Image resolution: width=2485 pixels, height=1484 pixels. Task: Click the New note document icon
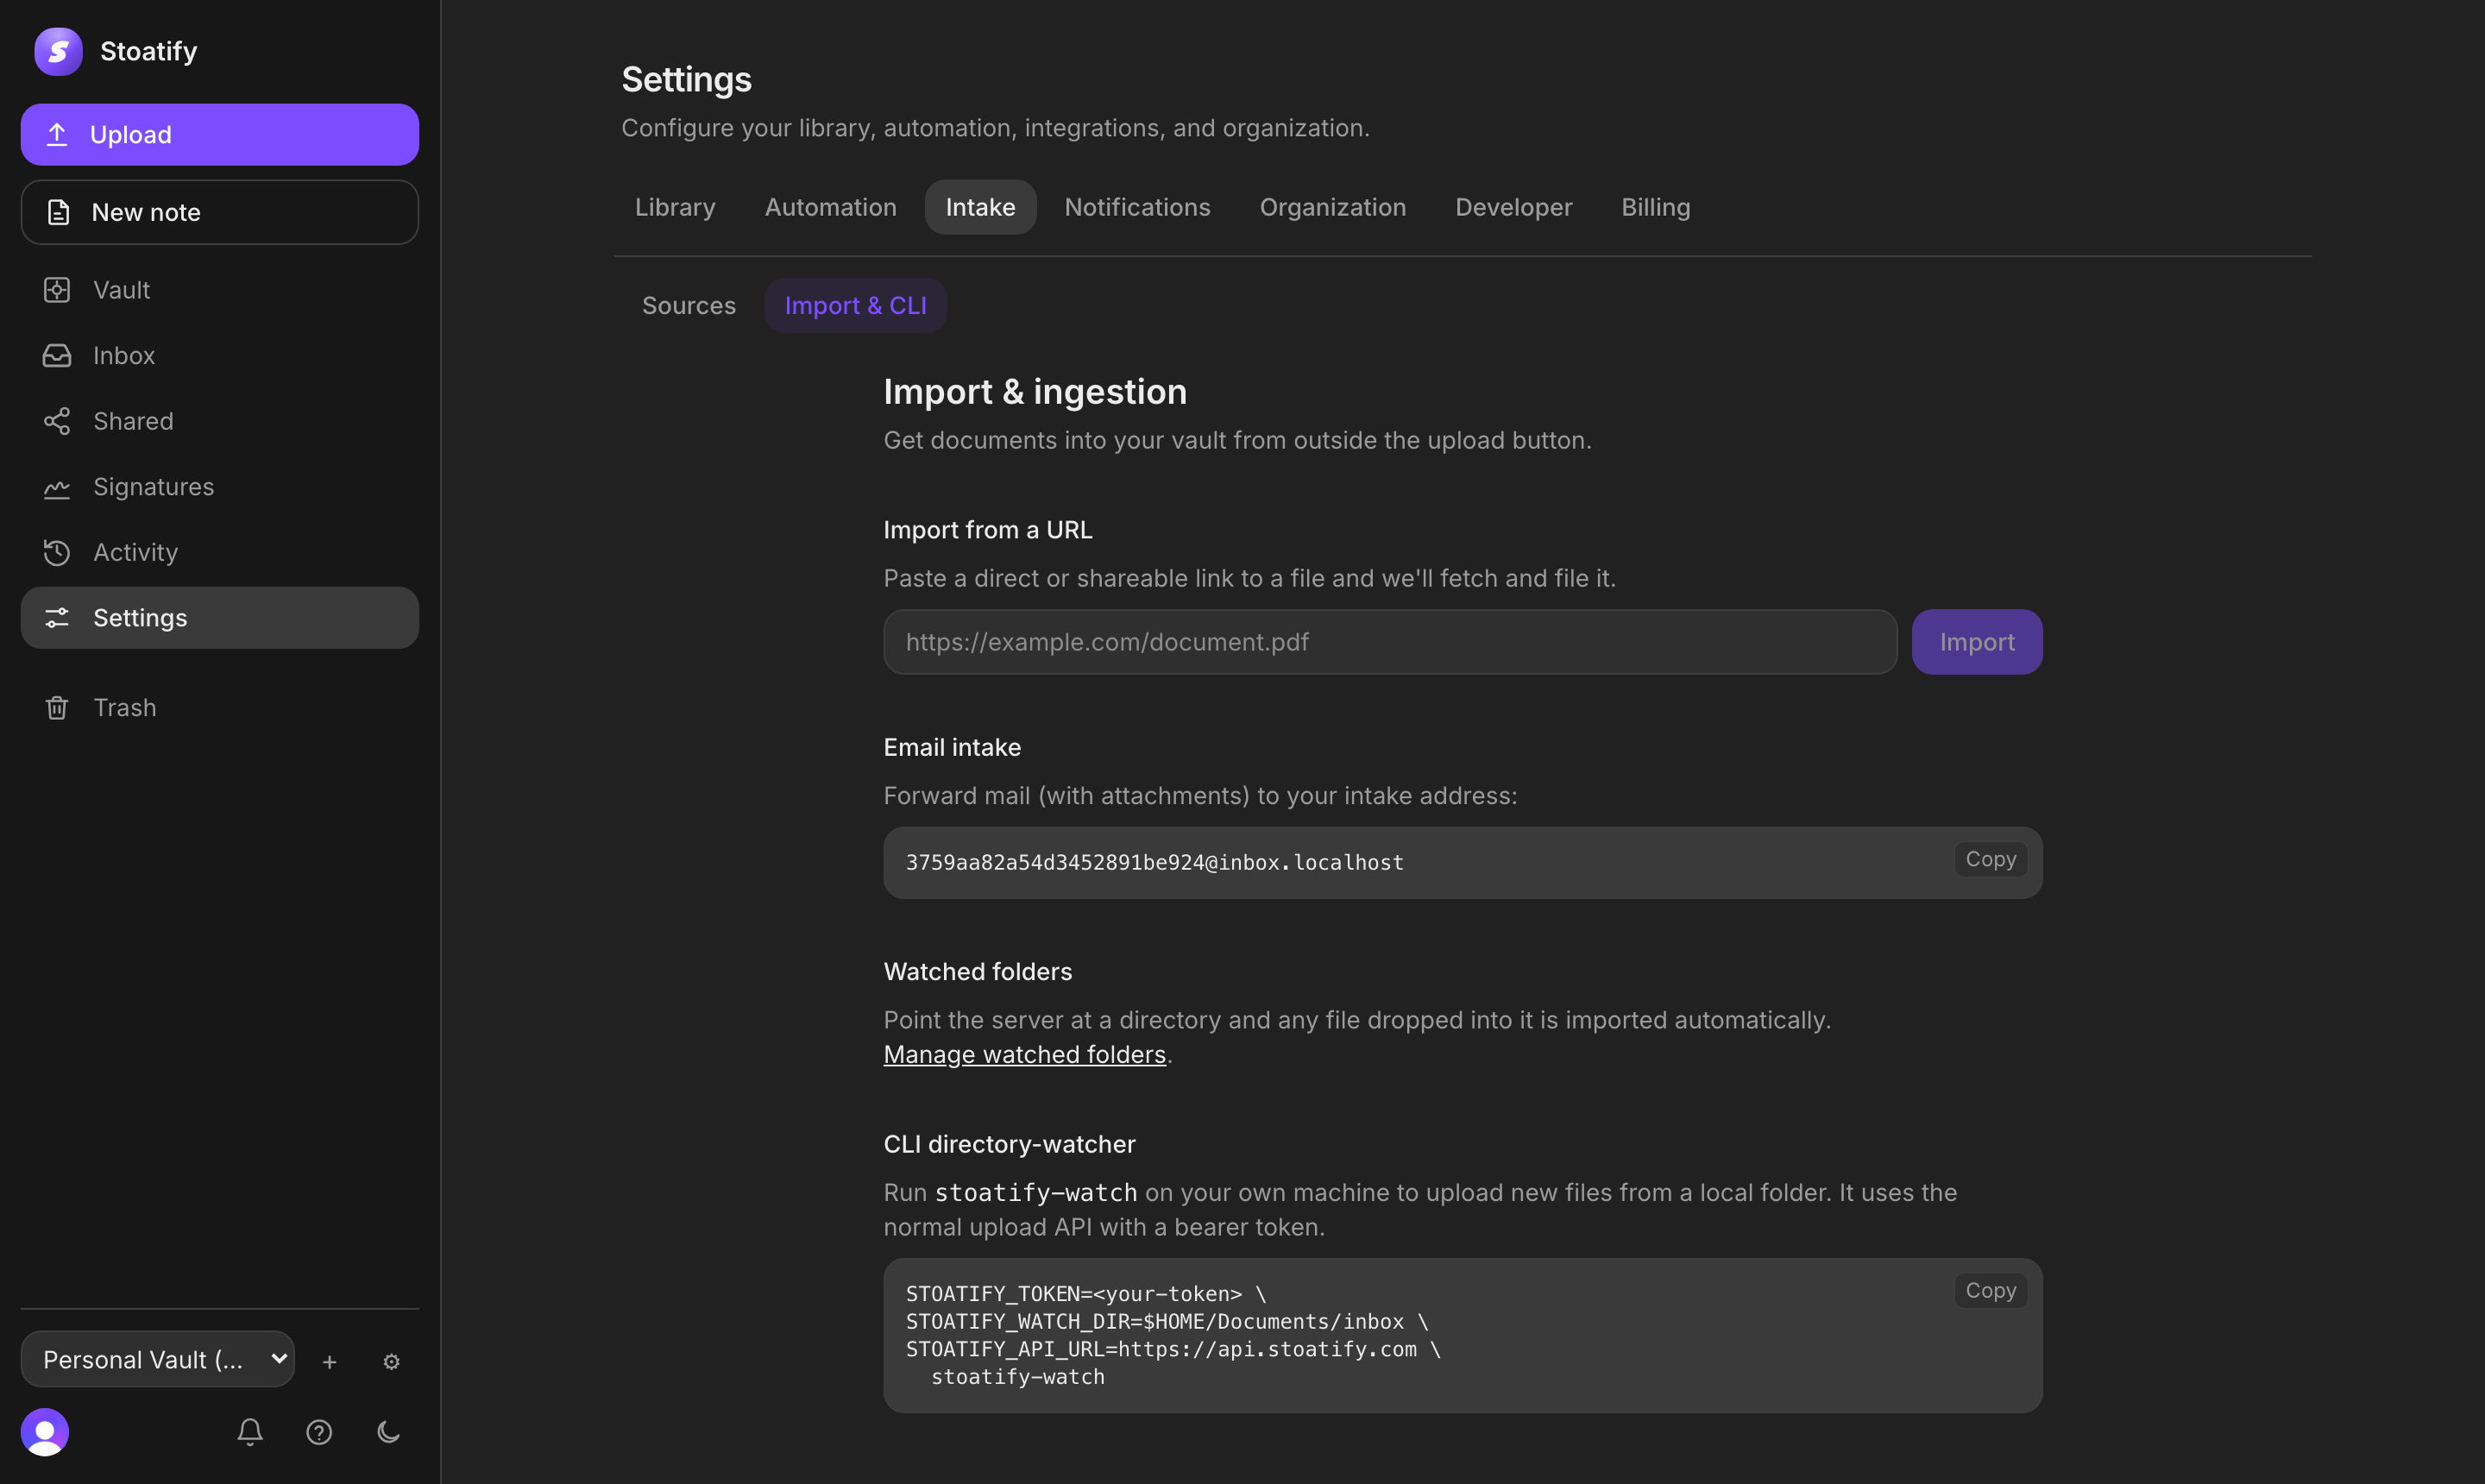pos(58,212)
